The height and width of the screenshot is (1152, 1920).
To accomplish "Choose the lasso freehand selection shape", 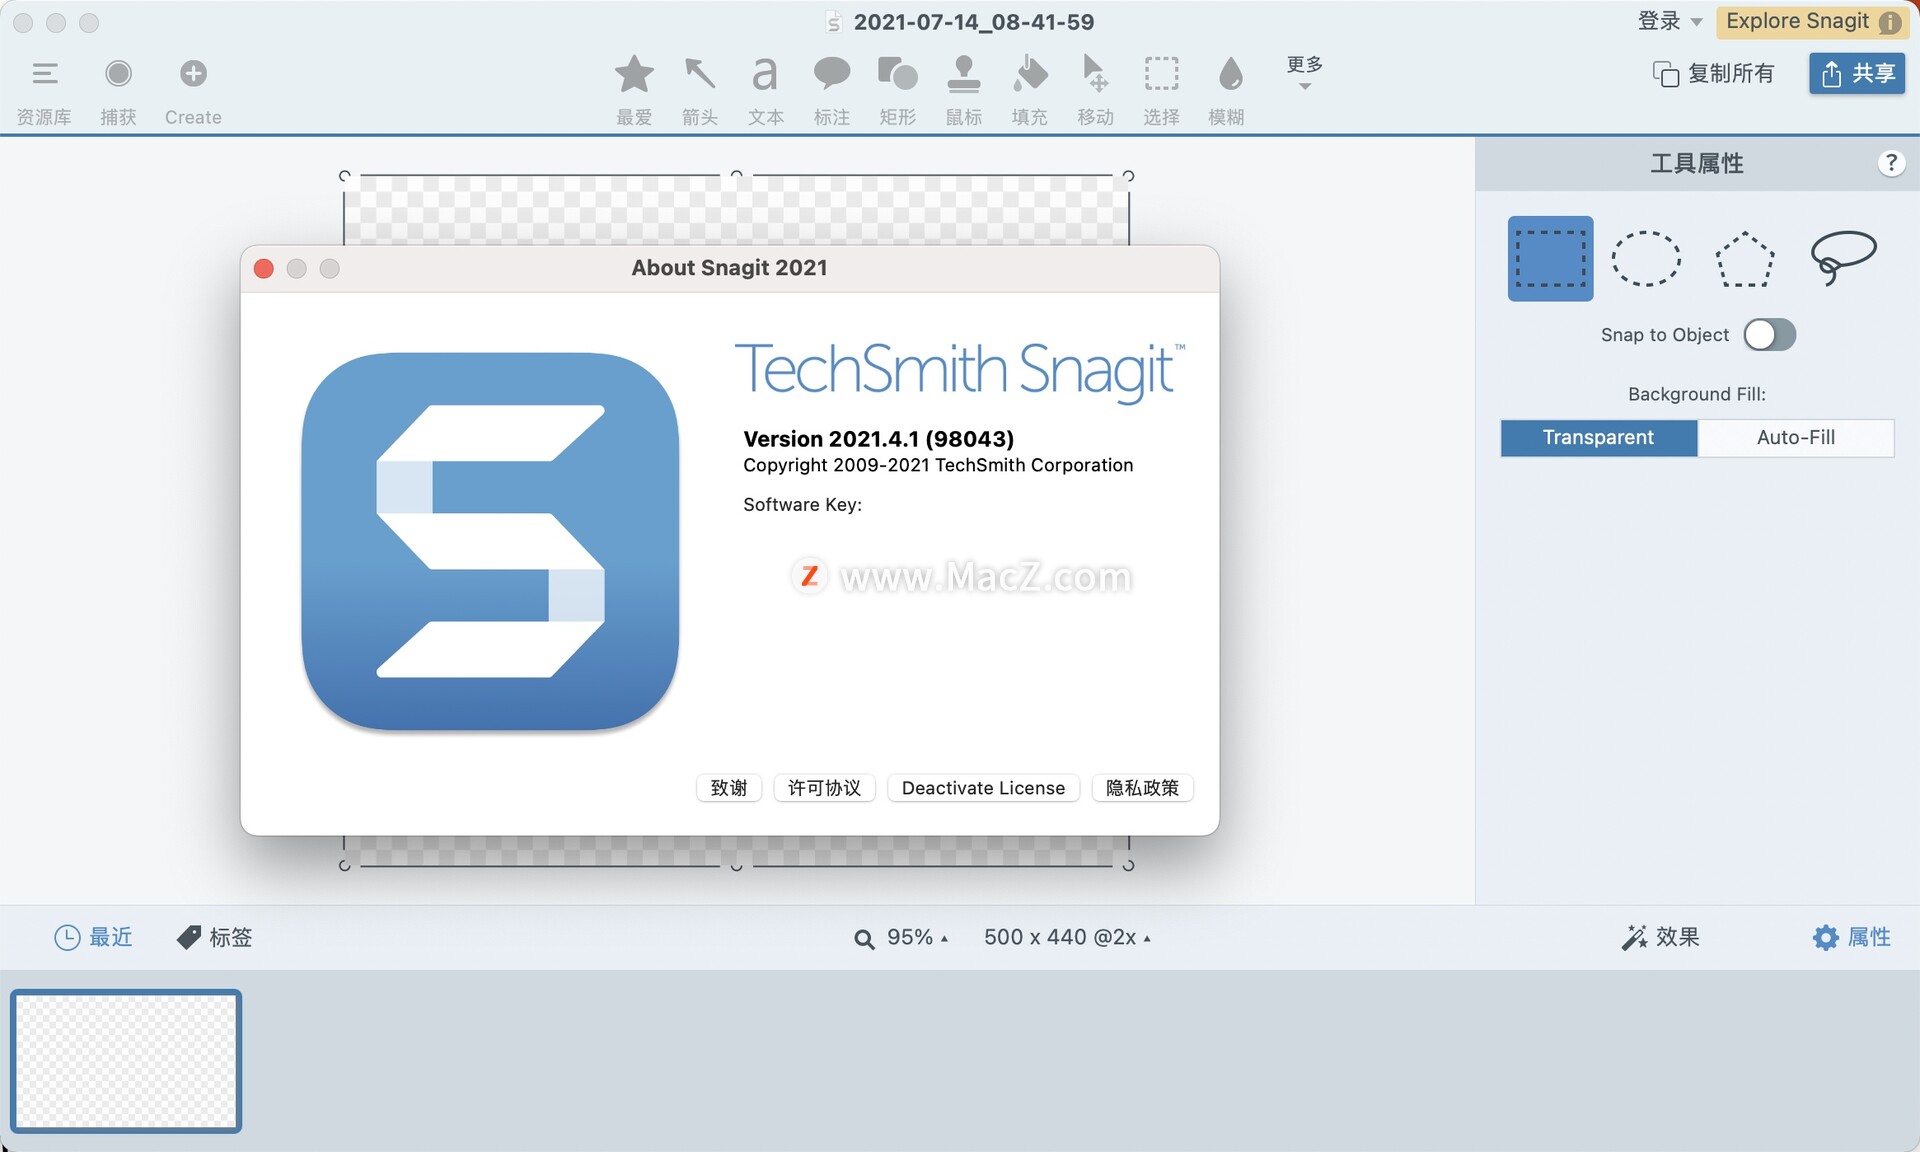I will click(x=1842, y=258).
